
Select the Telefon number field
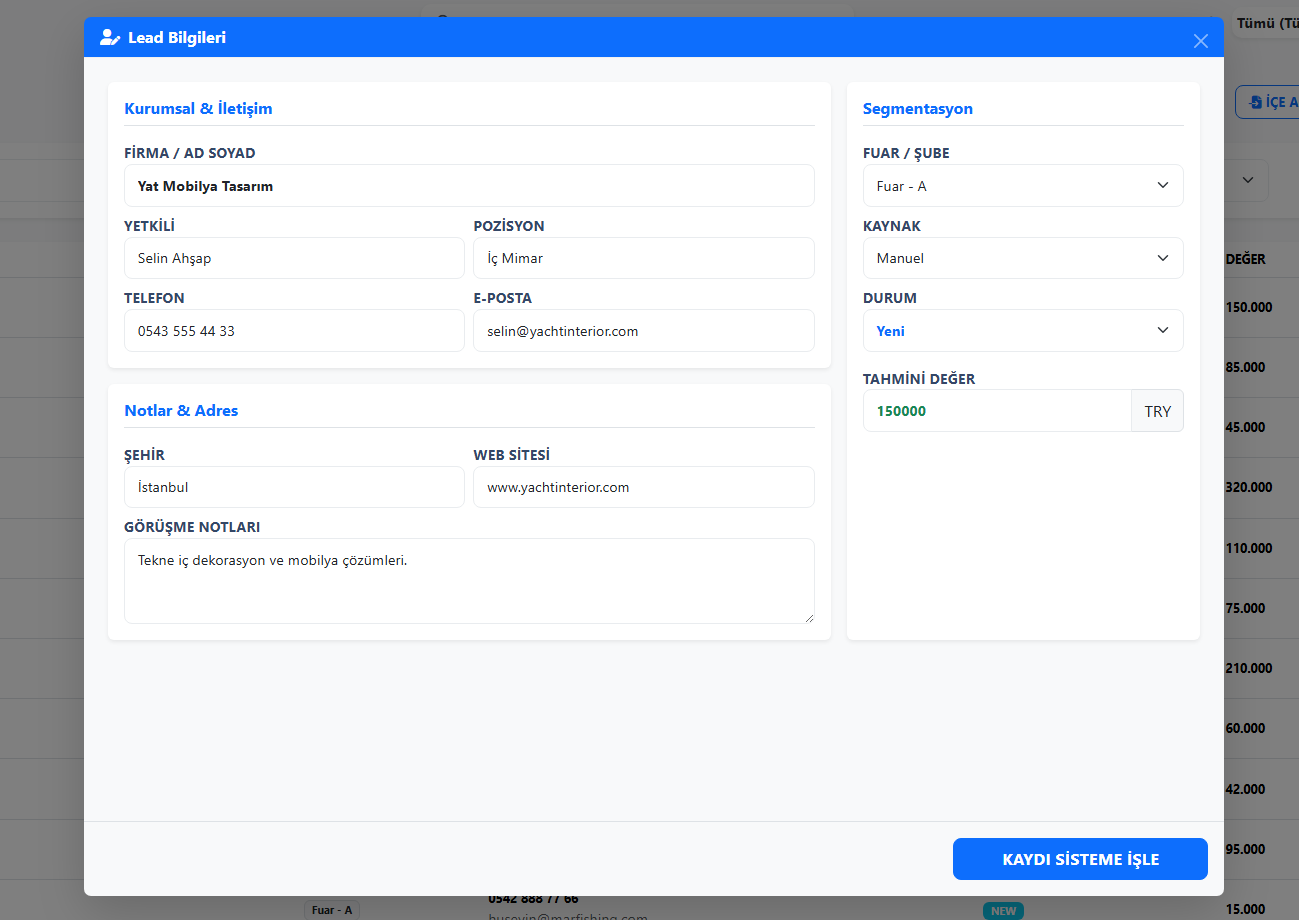[294, 331]
